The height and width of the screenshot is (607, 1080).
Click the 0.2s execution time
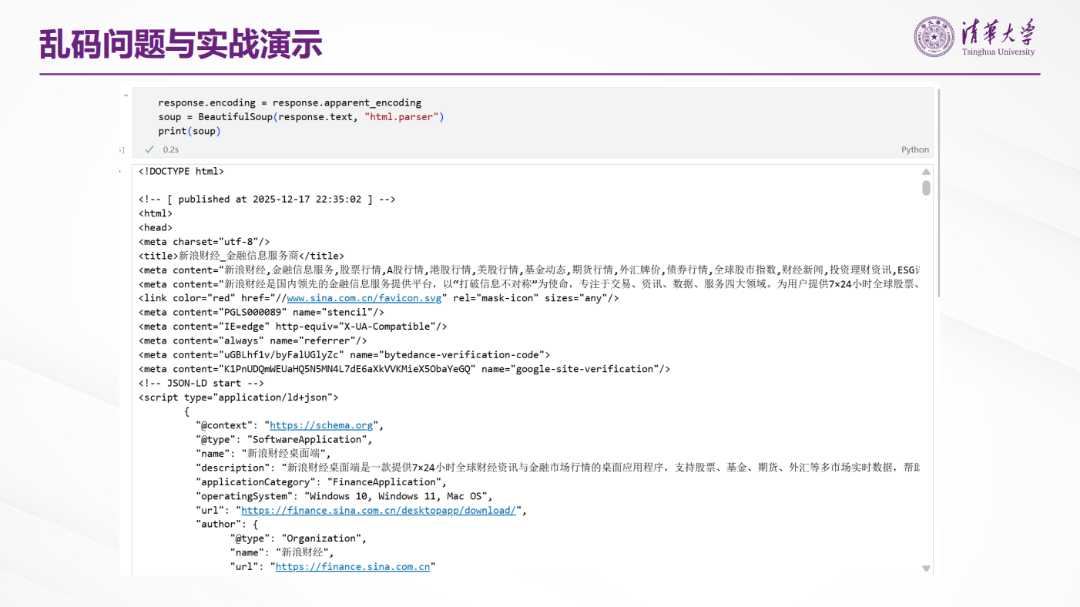pyautogui.click(x=171, y=150)
